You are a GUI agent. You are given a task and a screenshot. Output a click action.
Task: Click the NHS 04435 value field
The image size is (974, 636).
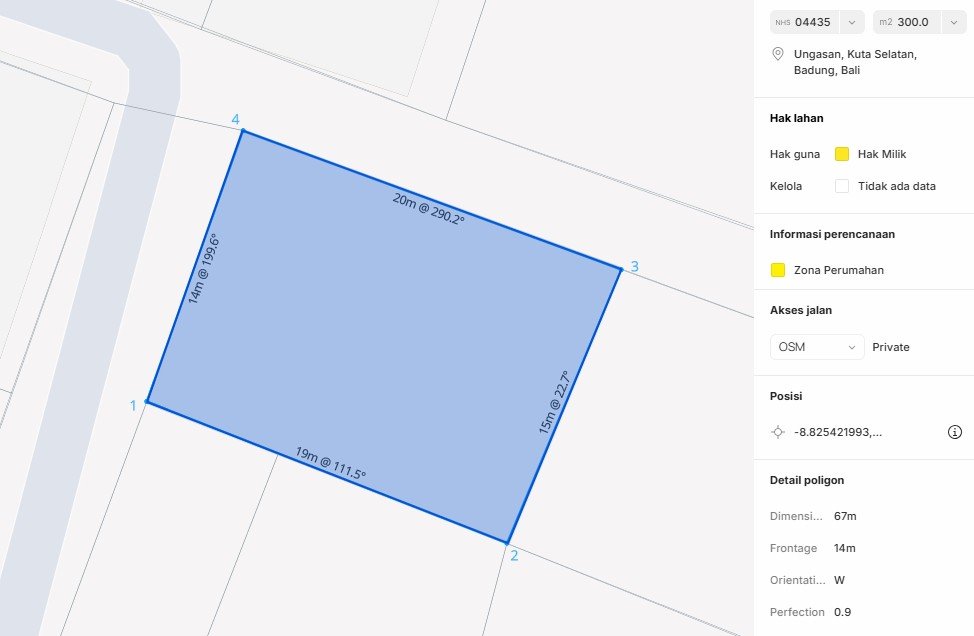tap(812, 22)
